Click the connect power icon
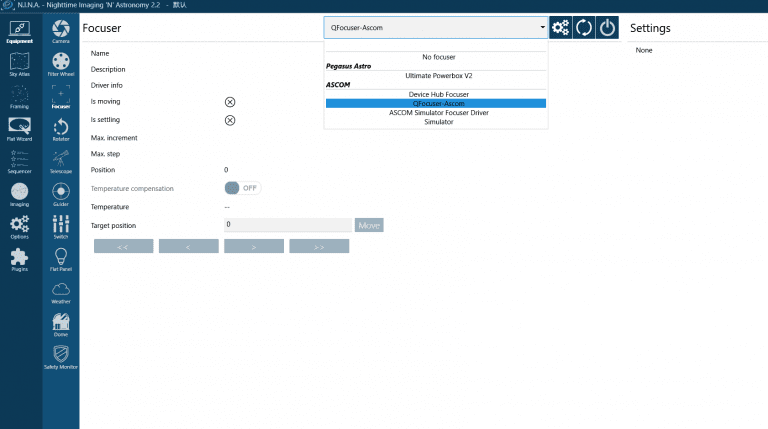 coord(607,28)
